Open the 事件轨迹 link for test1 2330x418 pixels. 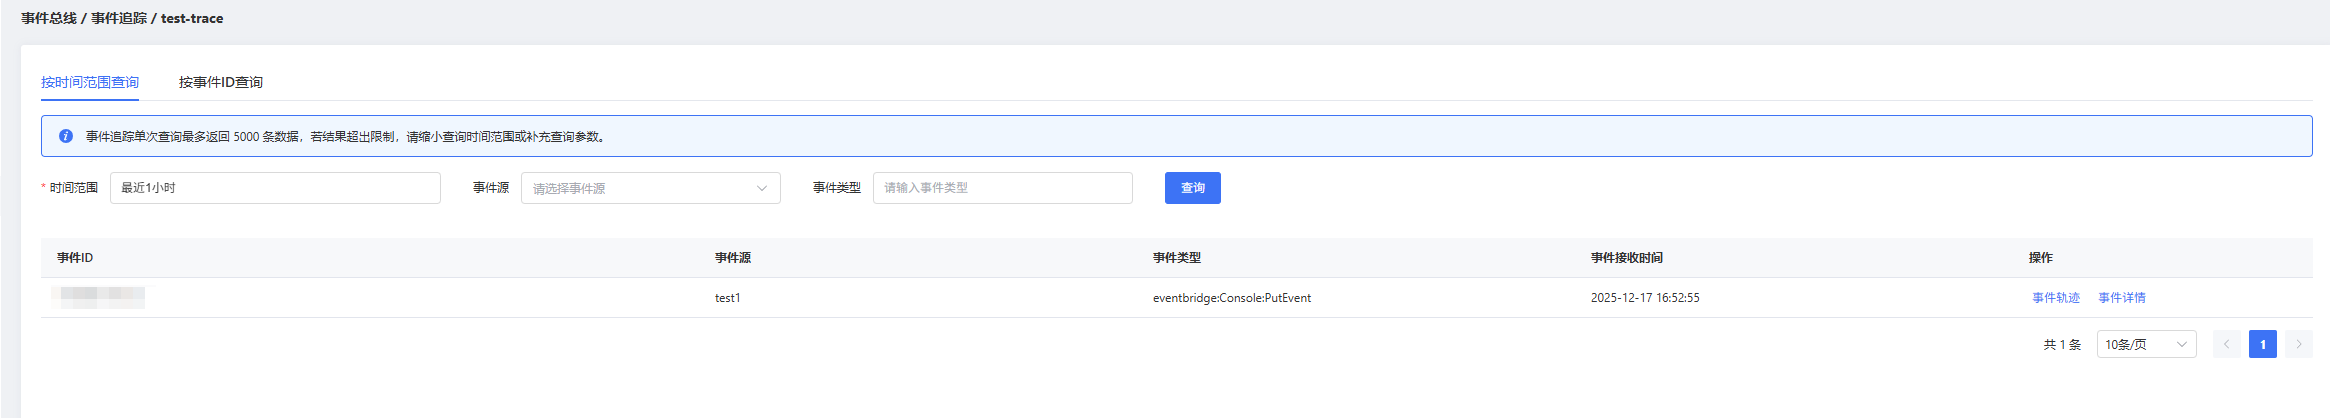coord(2055,298)
